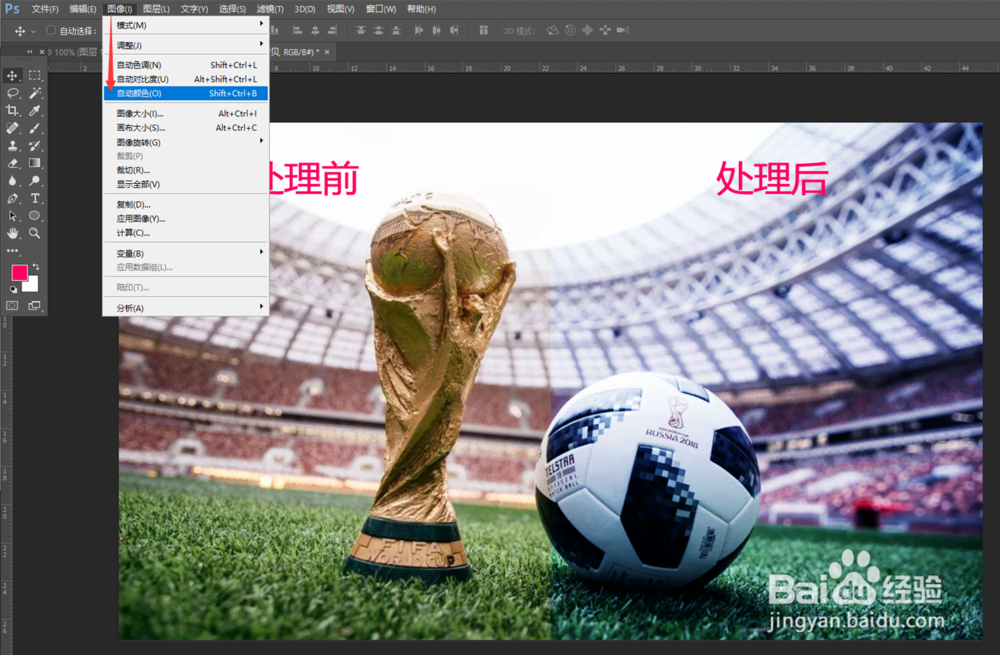Open the Edit Toolbar three-dots button
Image resolution: width=1000 pixels, height=655 pixels.
(x=12, y=251)
